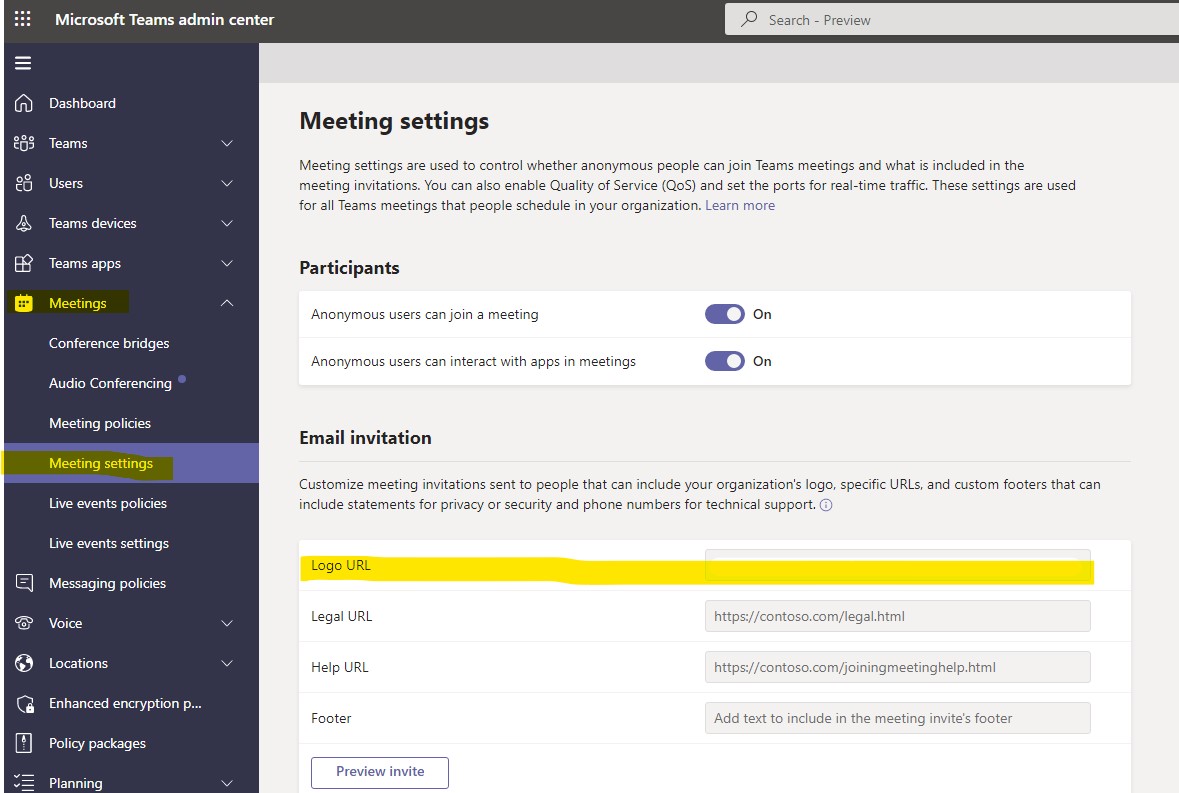Open Messaging policies
The image size is (1179, 793).
108,583
